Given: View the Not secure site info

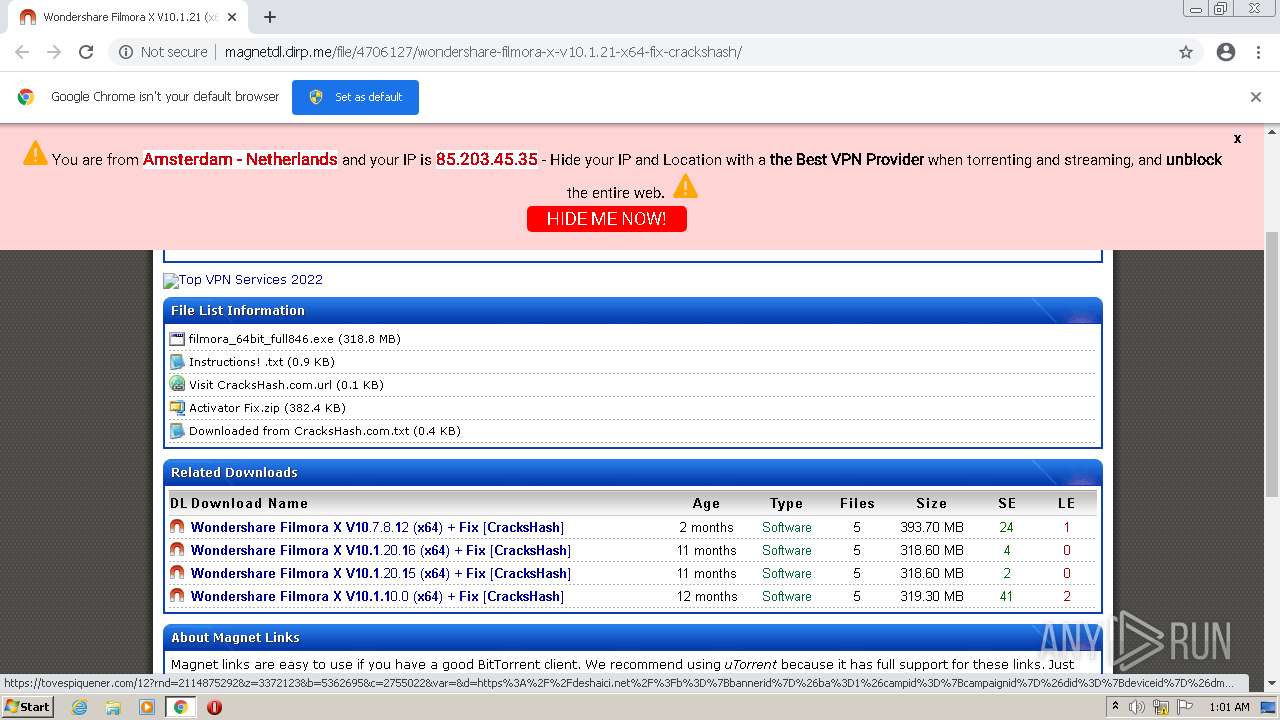Looking at the screenshot, I should click(x=163, y=52).
